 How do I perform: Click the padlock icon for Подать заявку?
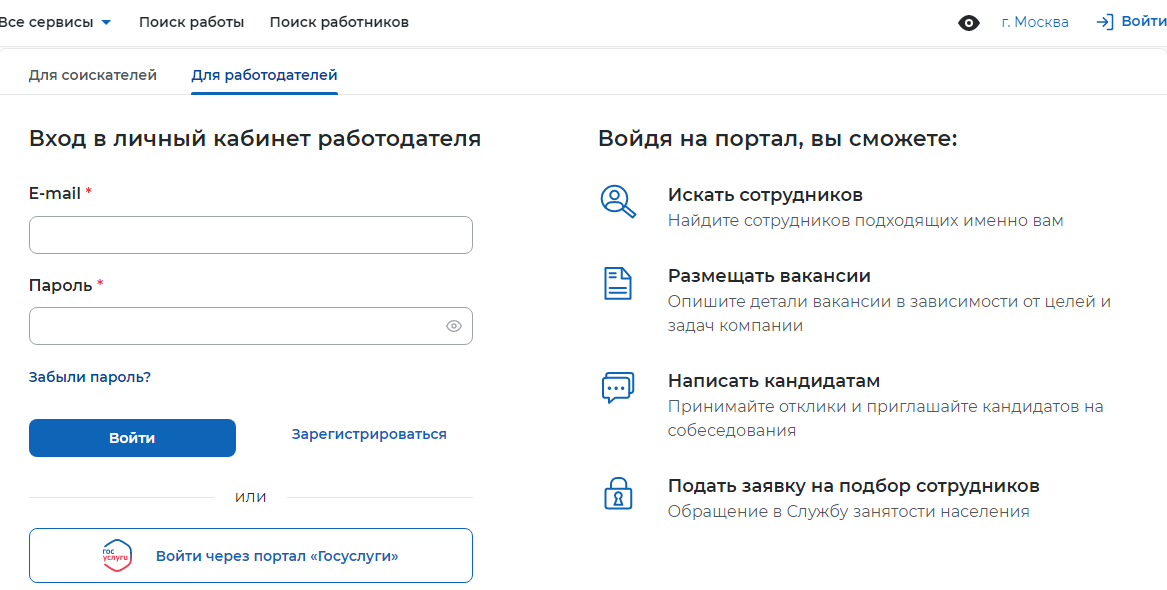pos(618,493)
